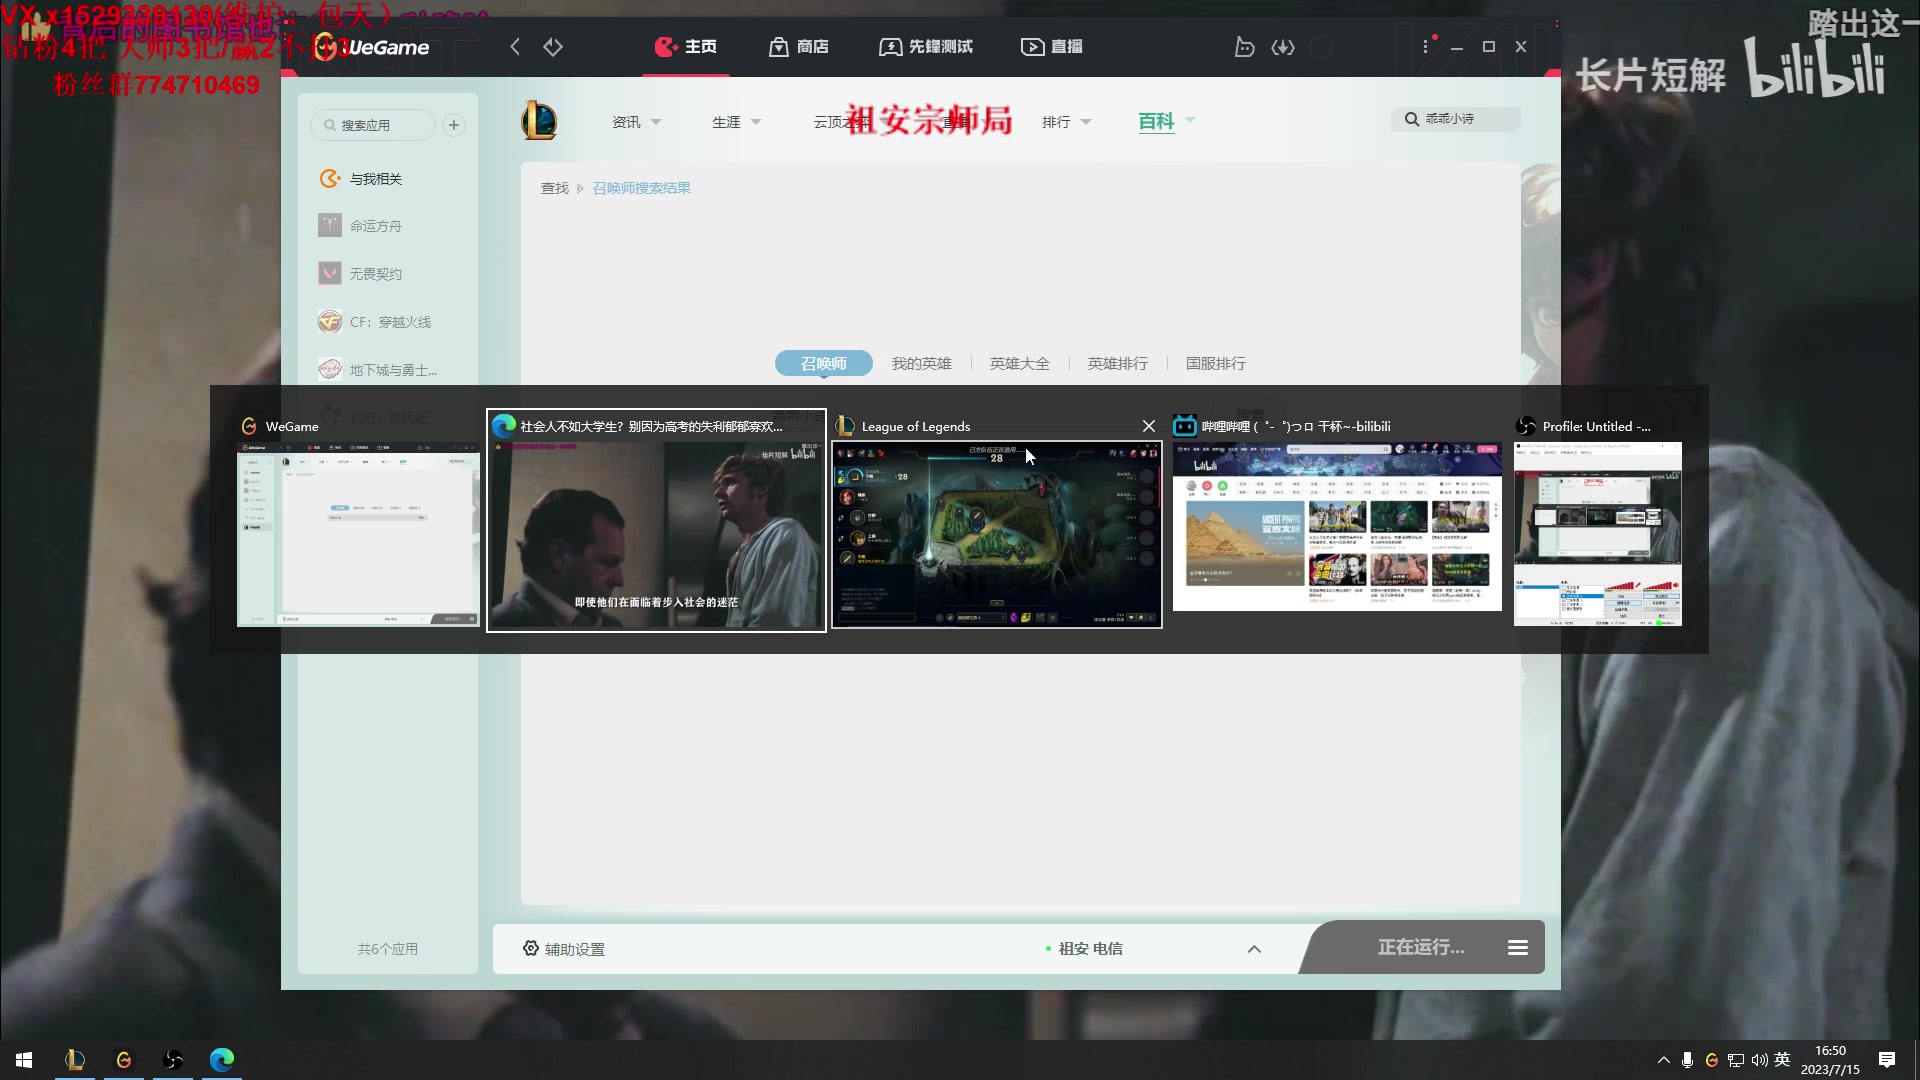Click the WeGame tray icon
Screen dimensions: 1920x1080
click(1712, 1060)
